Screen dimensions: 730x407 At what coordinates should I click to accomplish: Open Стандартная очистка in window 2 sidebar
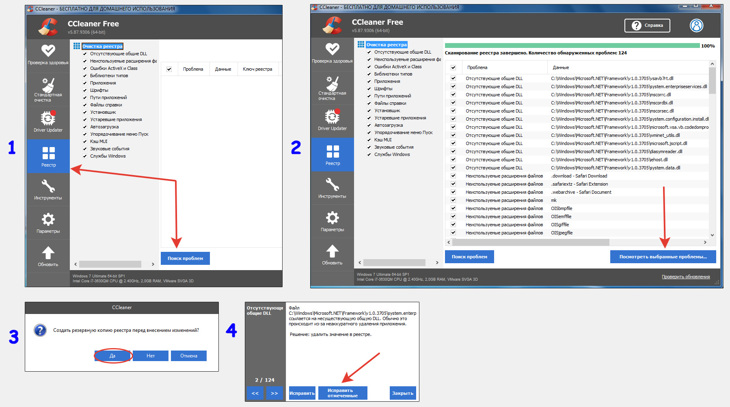(332, 87)
